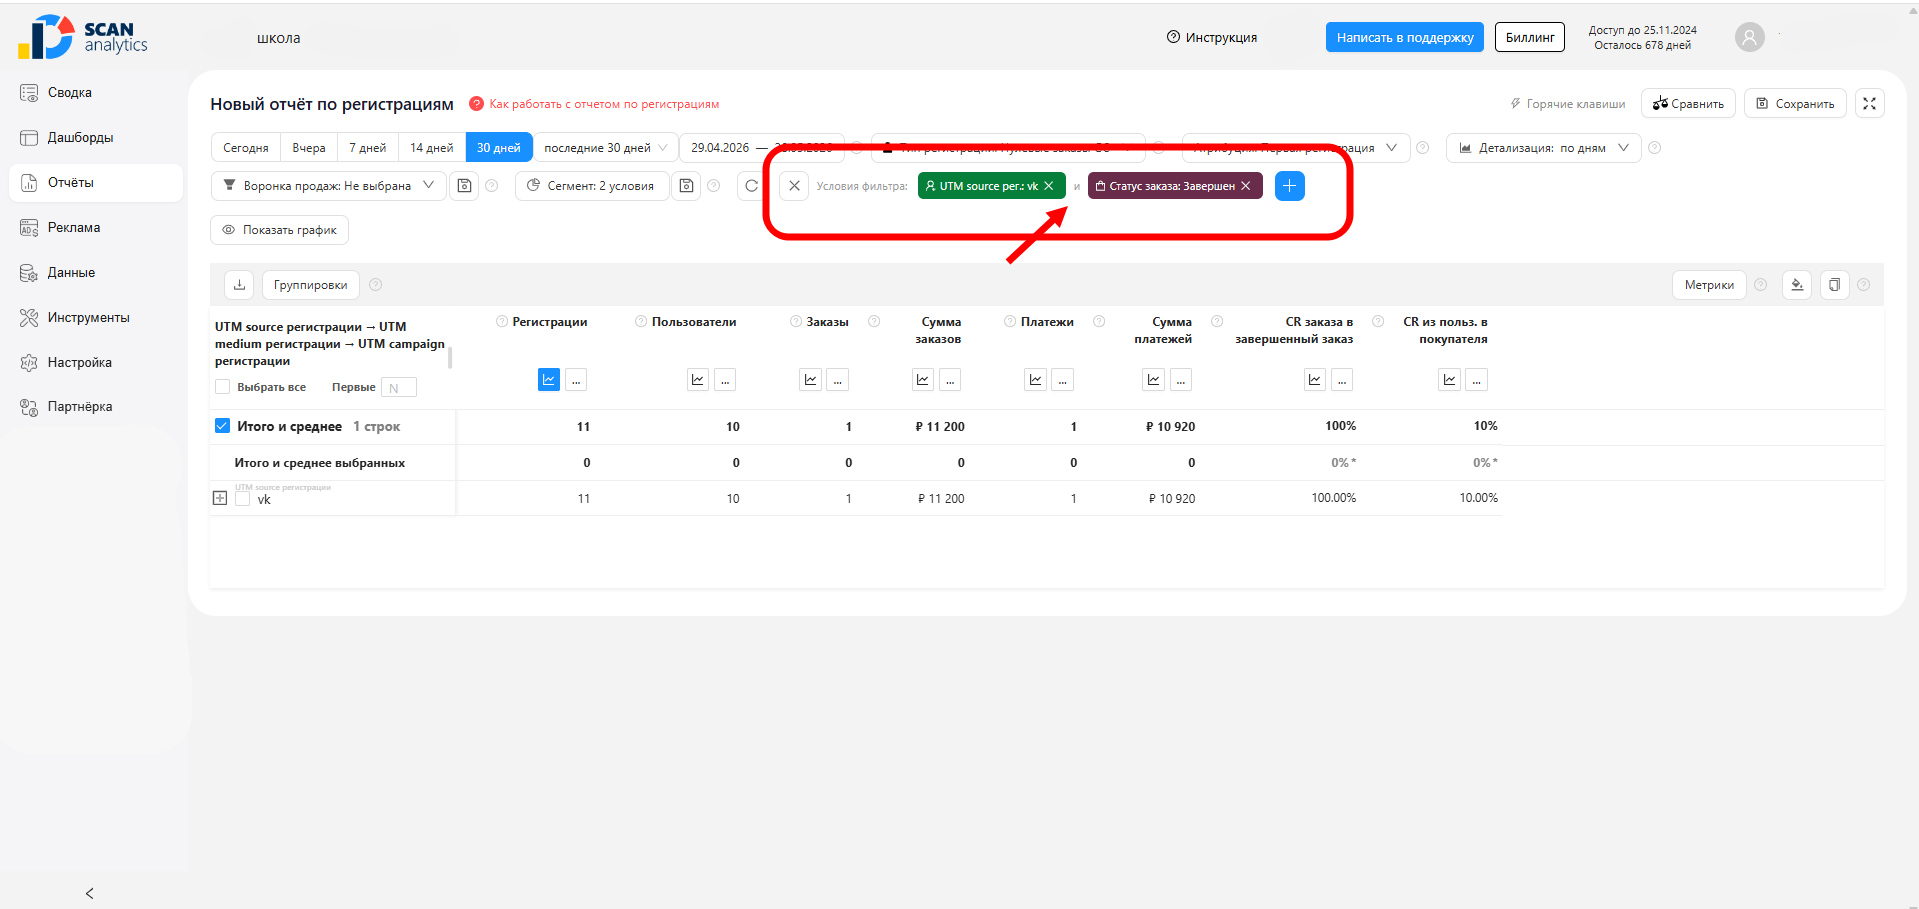Viewport: 1919px width, 909px height.
Task: Click the Сравнить button
Action: pos(1688,104)
